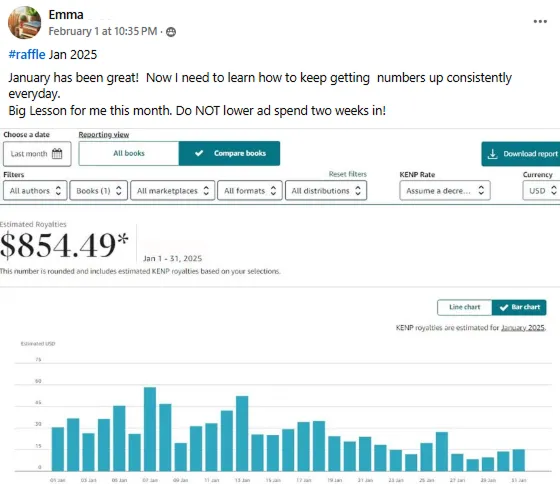Click the #raffle hashtag link

coord(27,55)
